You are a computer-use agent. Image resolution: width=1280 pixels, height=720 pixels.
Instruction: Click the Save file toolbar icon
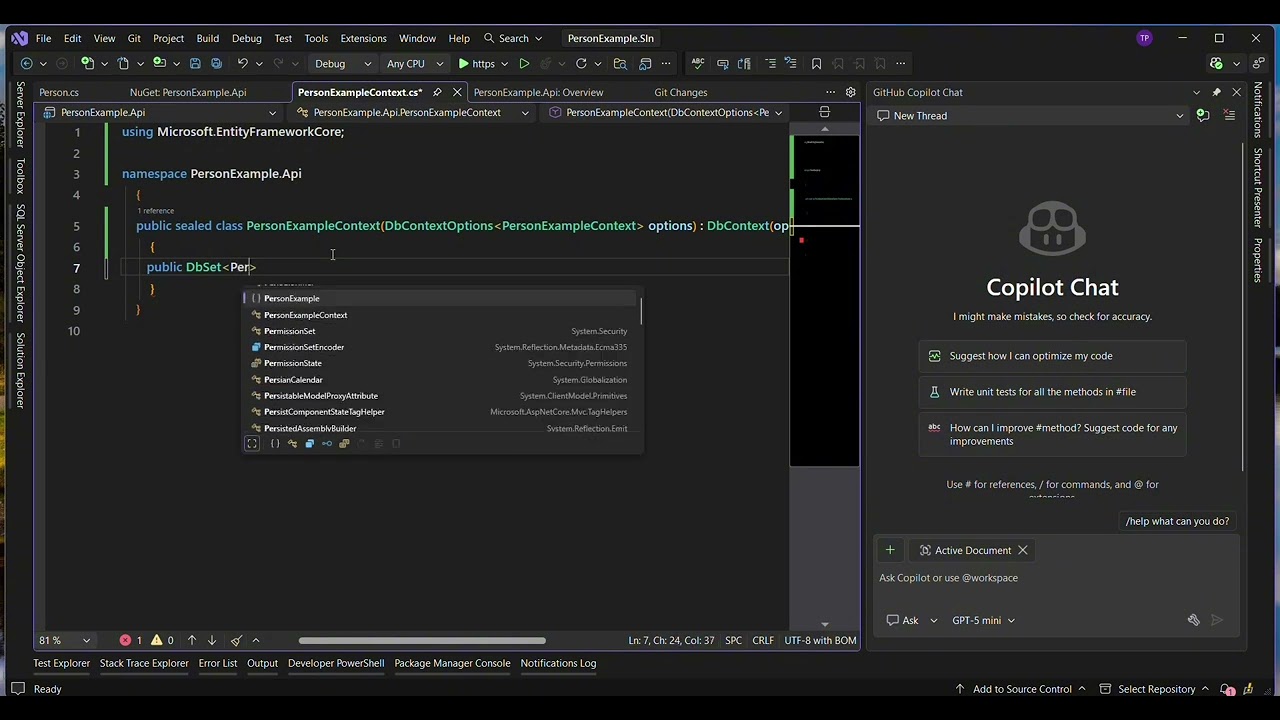coord(195,63)
